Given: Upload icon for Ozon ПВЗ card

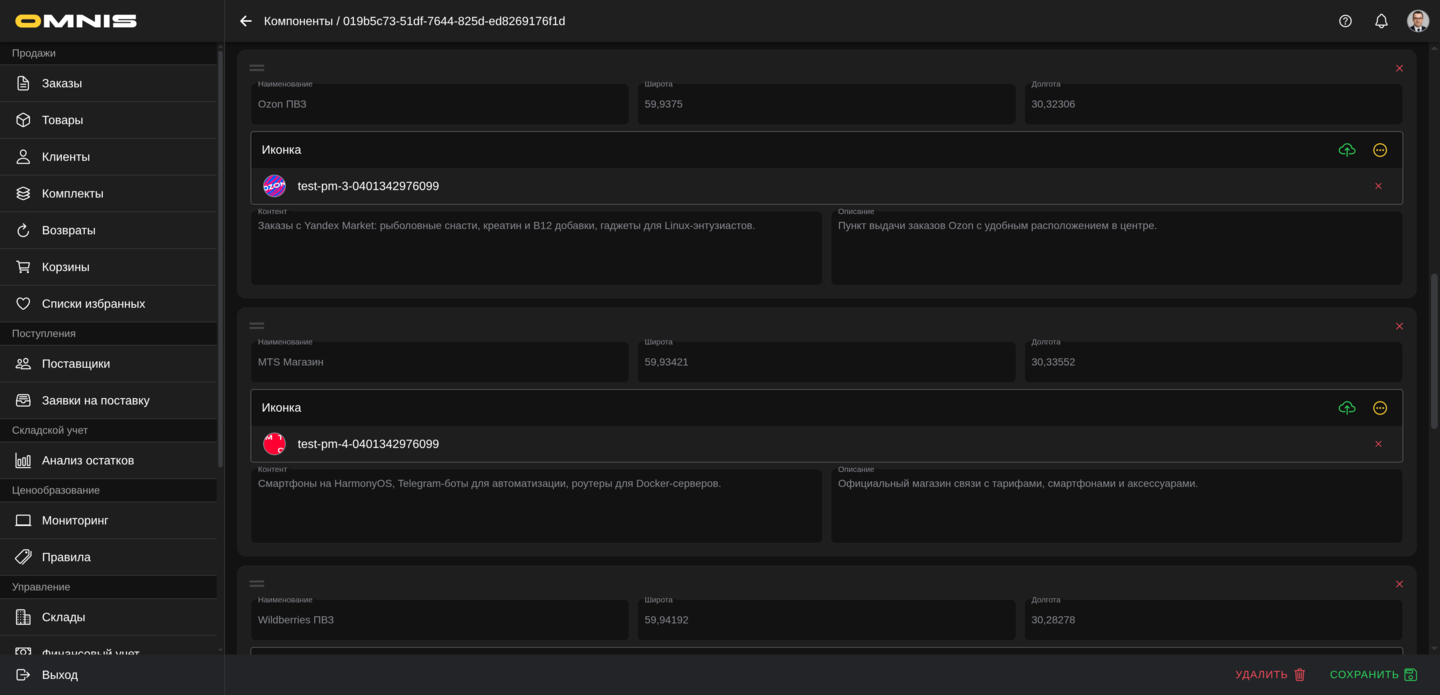Looking at the screenshot, I should click(x=1347, y=150).
